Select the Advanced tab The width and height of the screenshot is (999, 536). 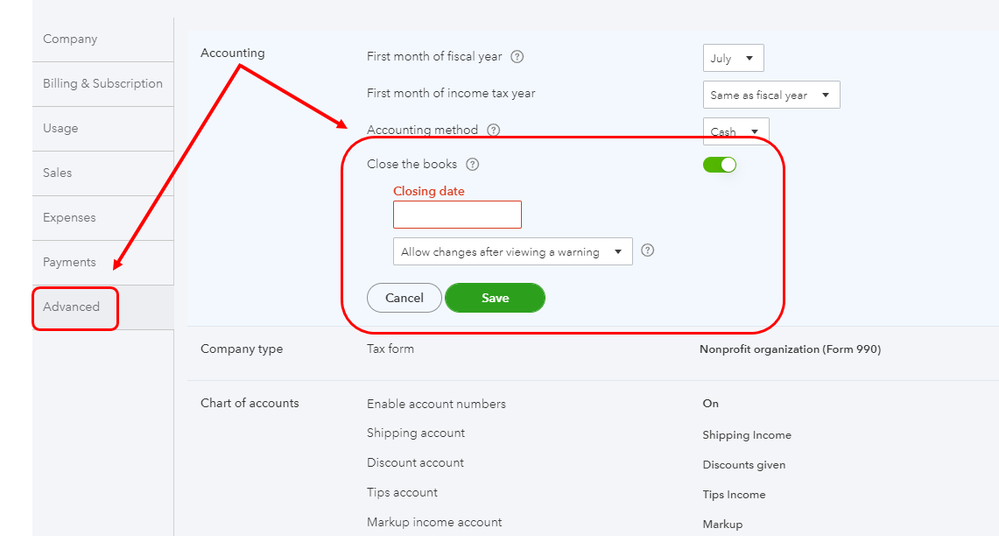pyautogui.click(x=72, y=307)
